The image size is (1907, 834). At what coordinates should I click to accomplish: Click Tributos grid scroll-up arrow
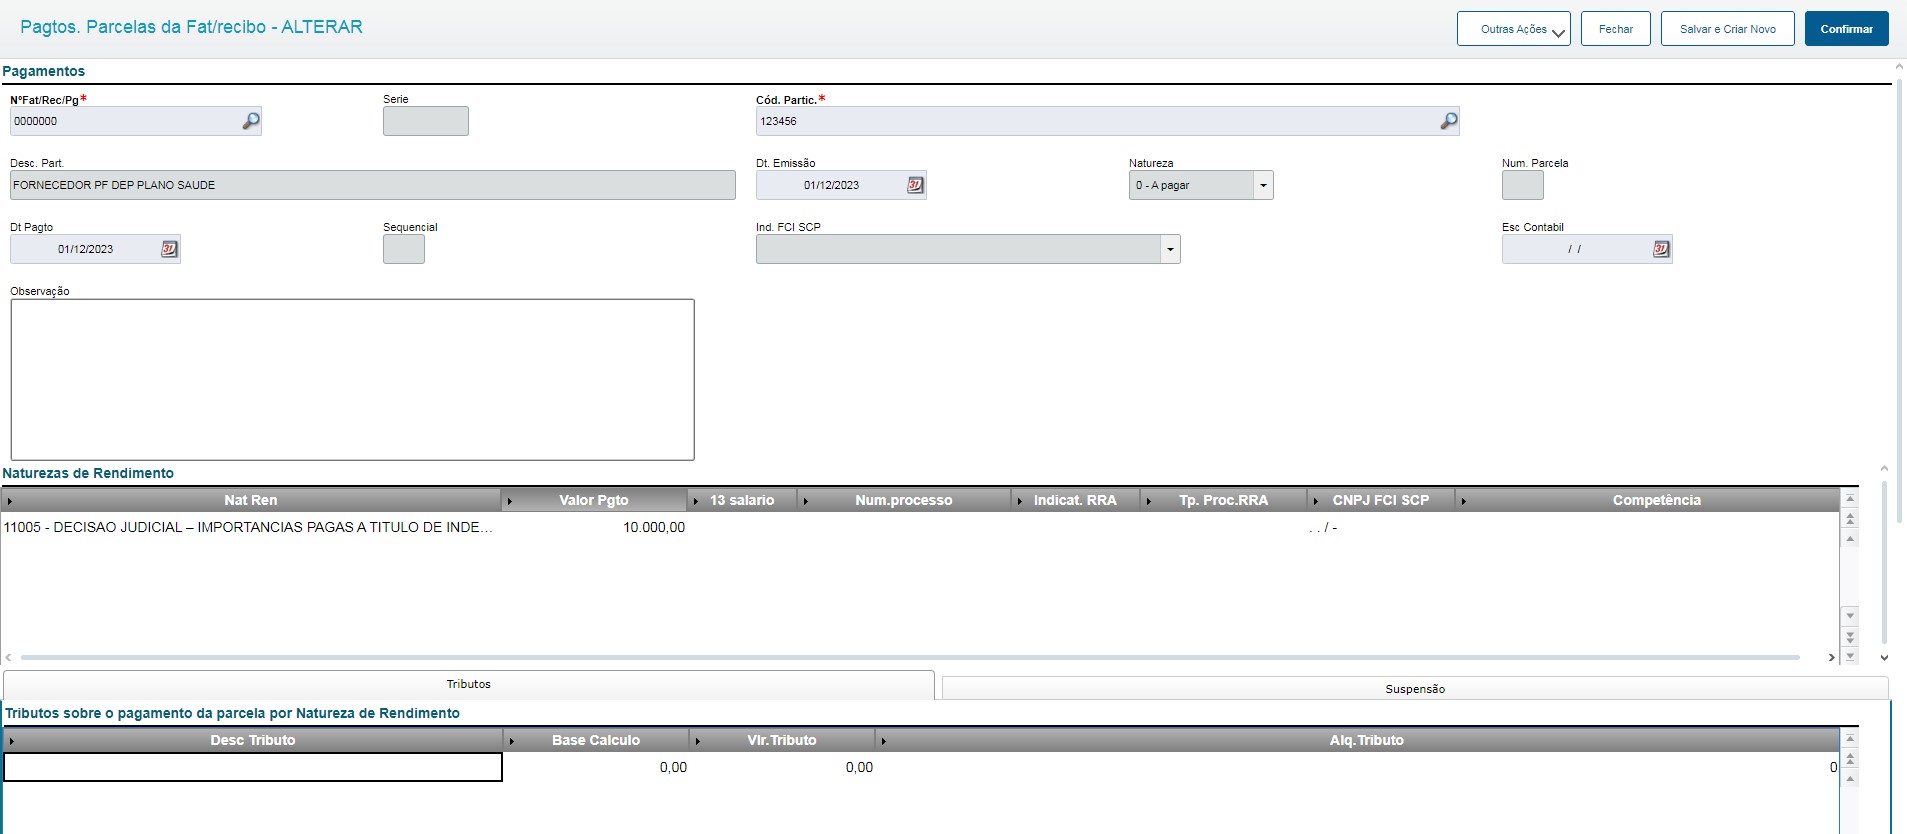(1850, 778)
